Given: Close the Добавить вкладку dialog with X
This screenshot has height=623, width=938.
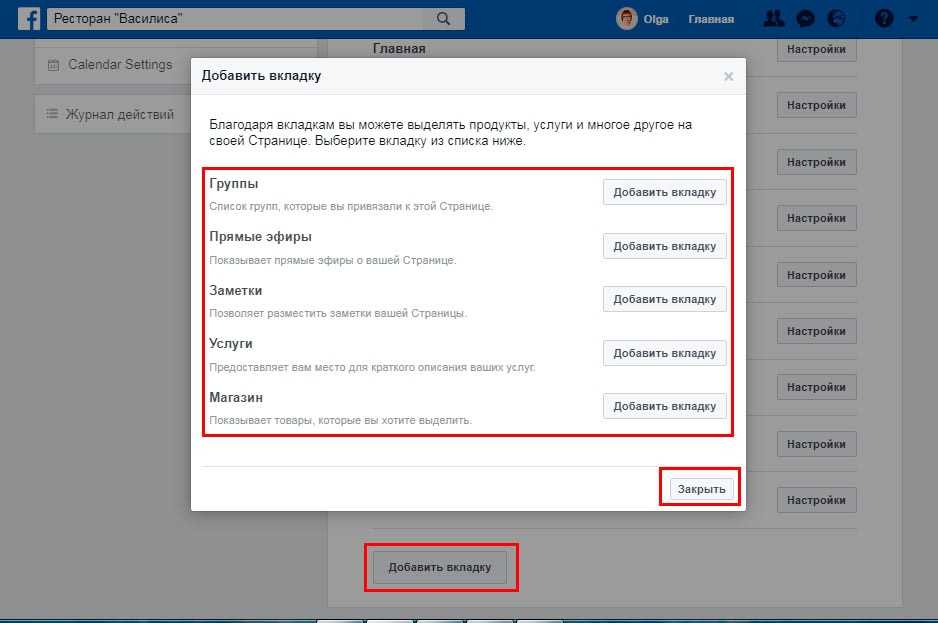Looking at the screenshot, I should coord(728,76).
